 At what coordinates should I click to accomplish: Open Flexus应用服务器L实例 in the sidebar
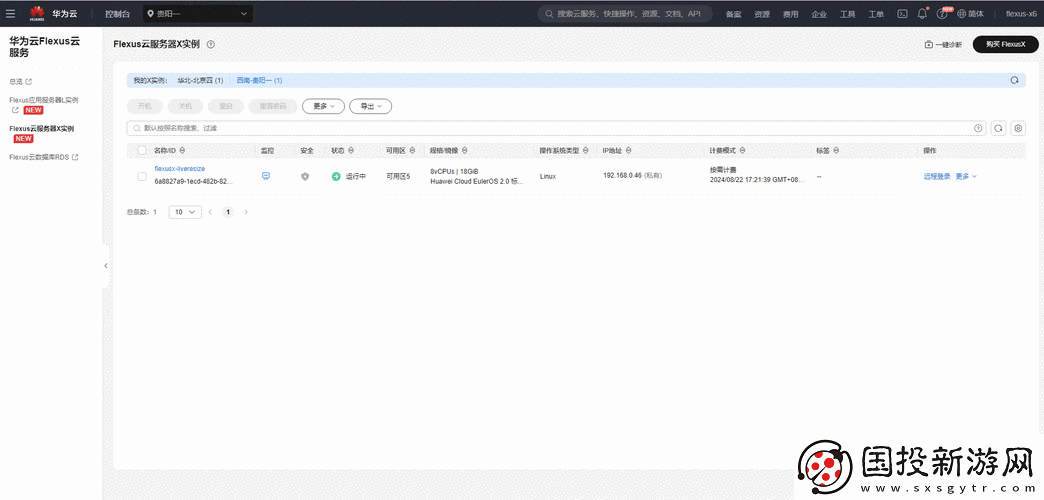57,100
